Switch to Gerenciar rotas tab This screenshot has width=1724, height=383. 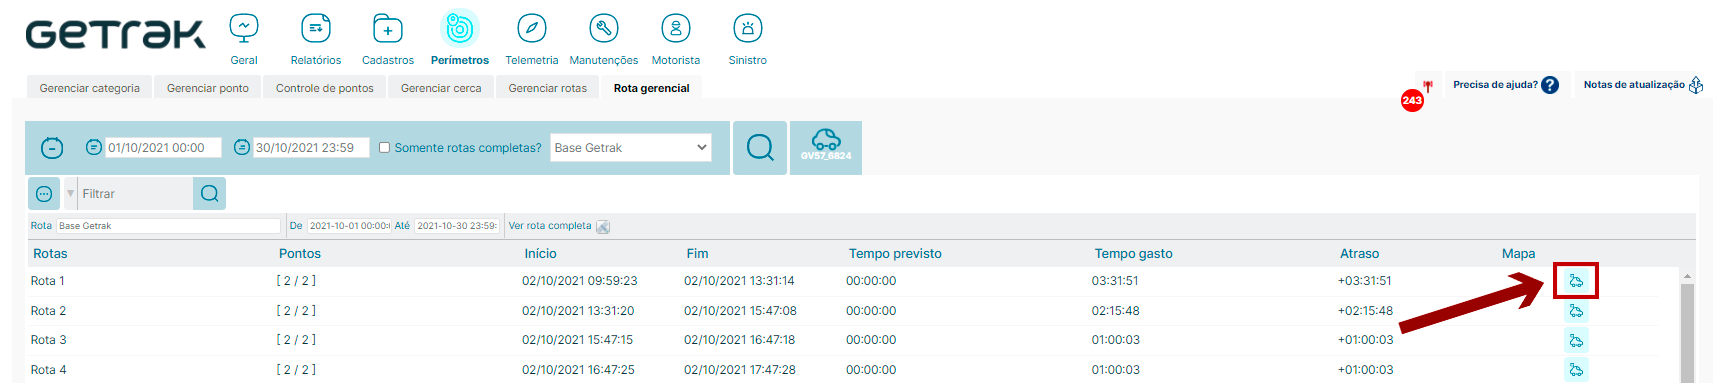548,88
